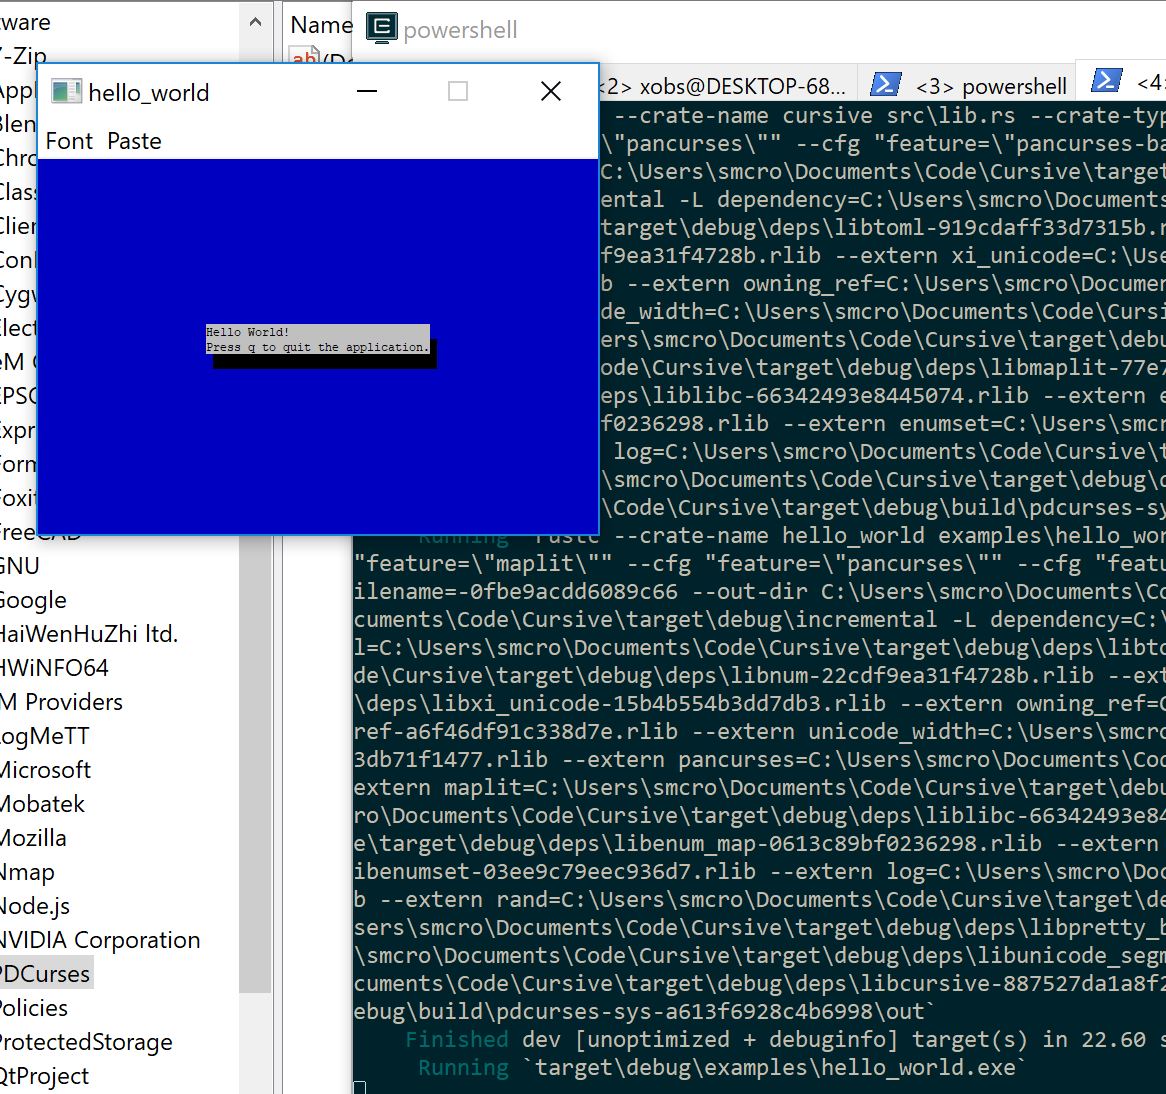The height and width of the screenshot is (1094, 1166).
Task: Click 'Press q to quit the application.' text
Action: pyautogui.click(x=318, y=347)
